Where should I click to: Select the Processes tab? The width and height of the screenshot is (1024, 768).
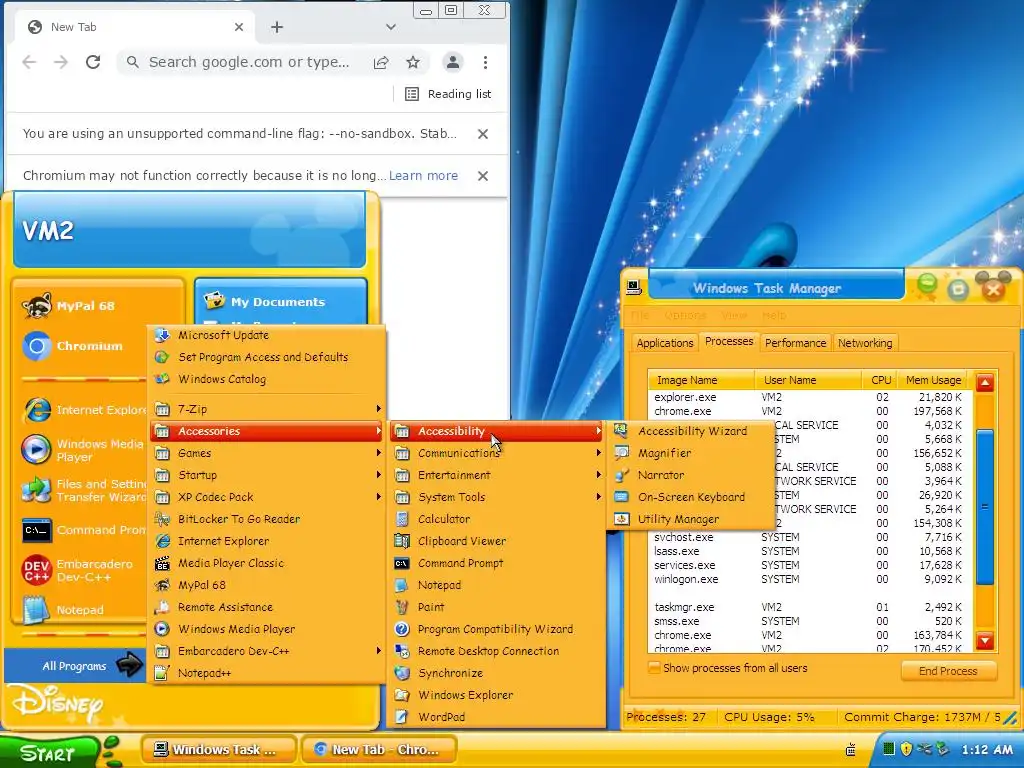point(729,341)
